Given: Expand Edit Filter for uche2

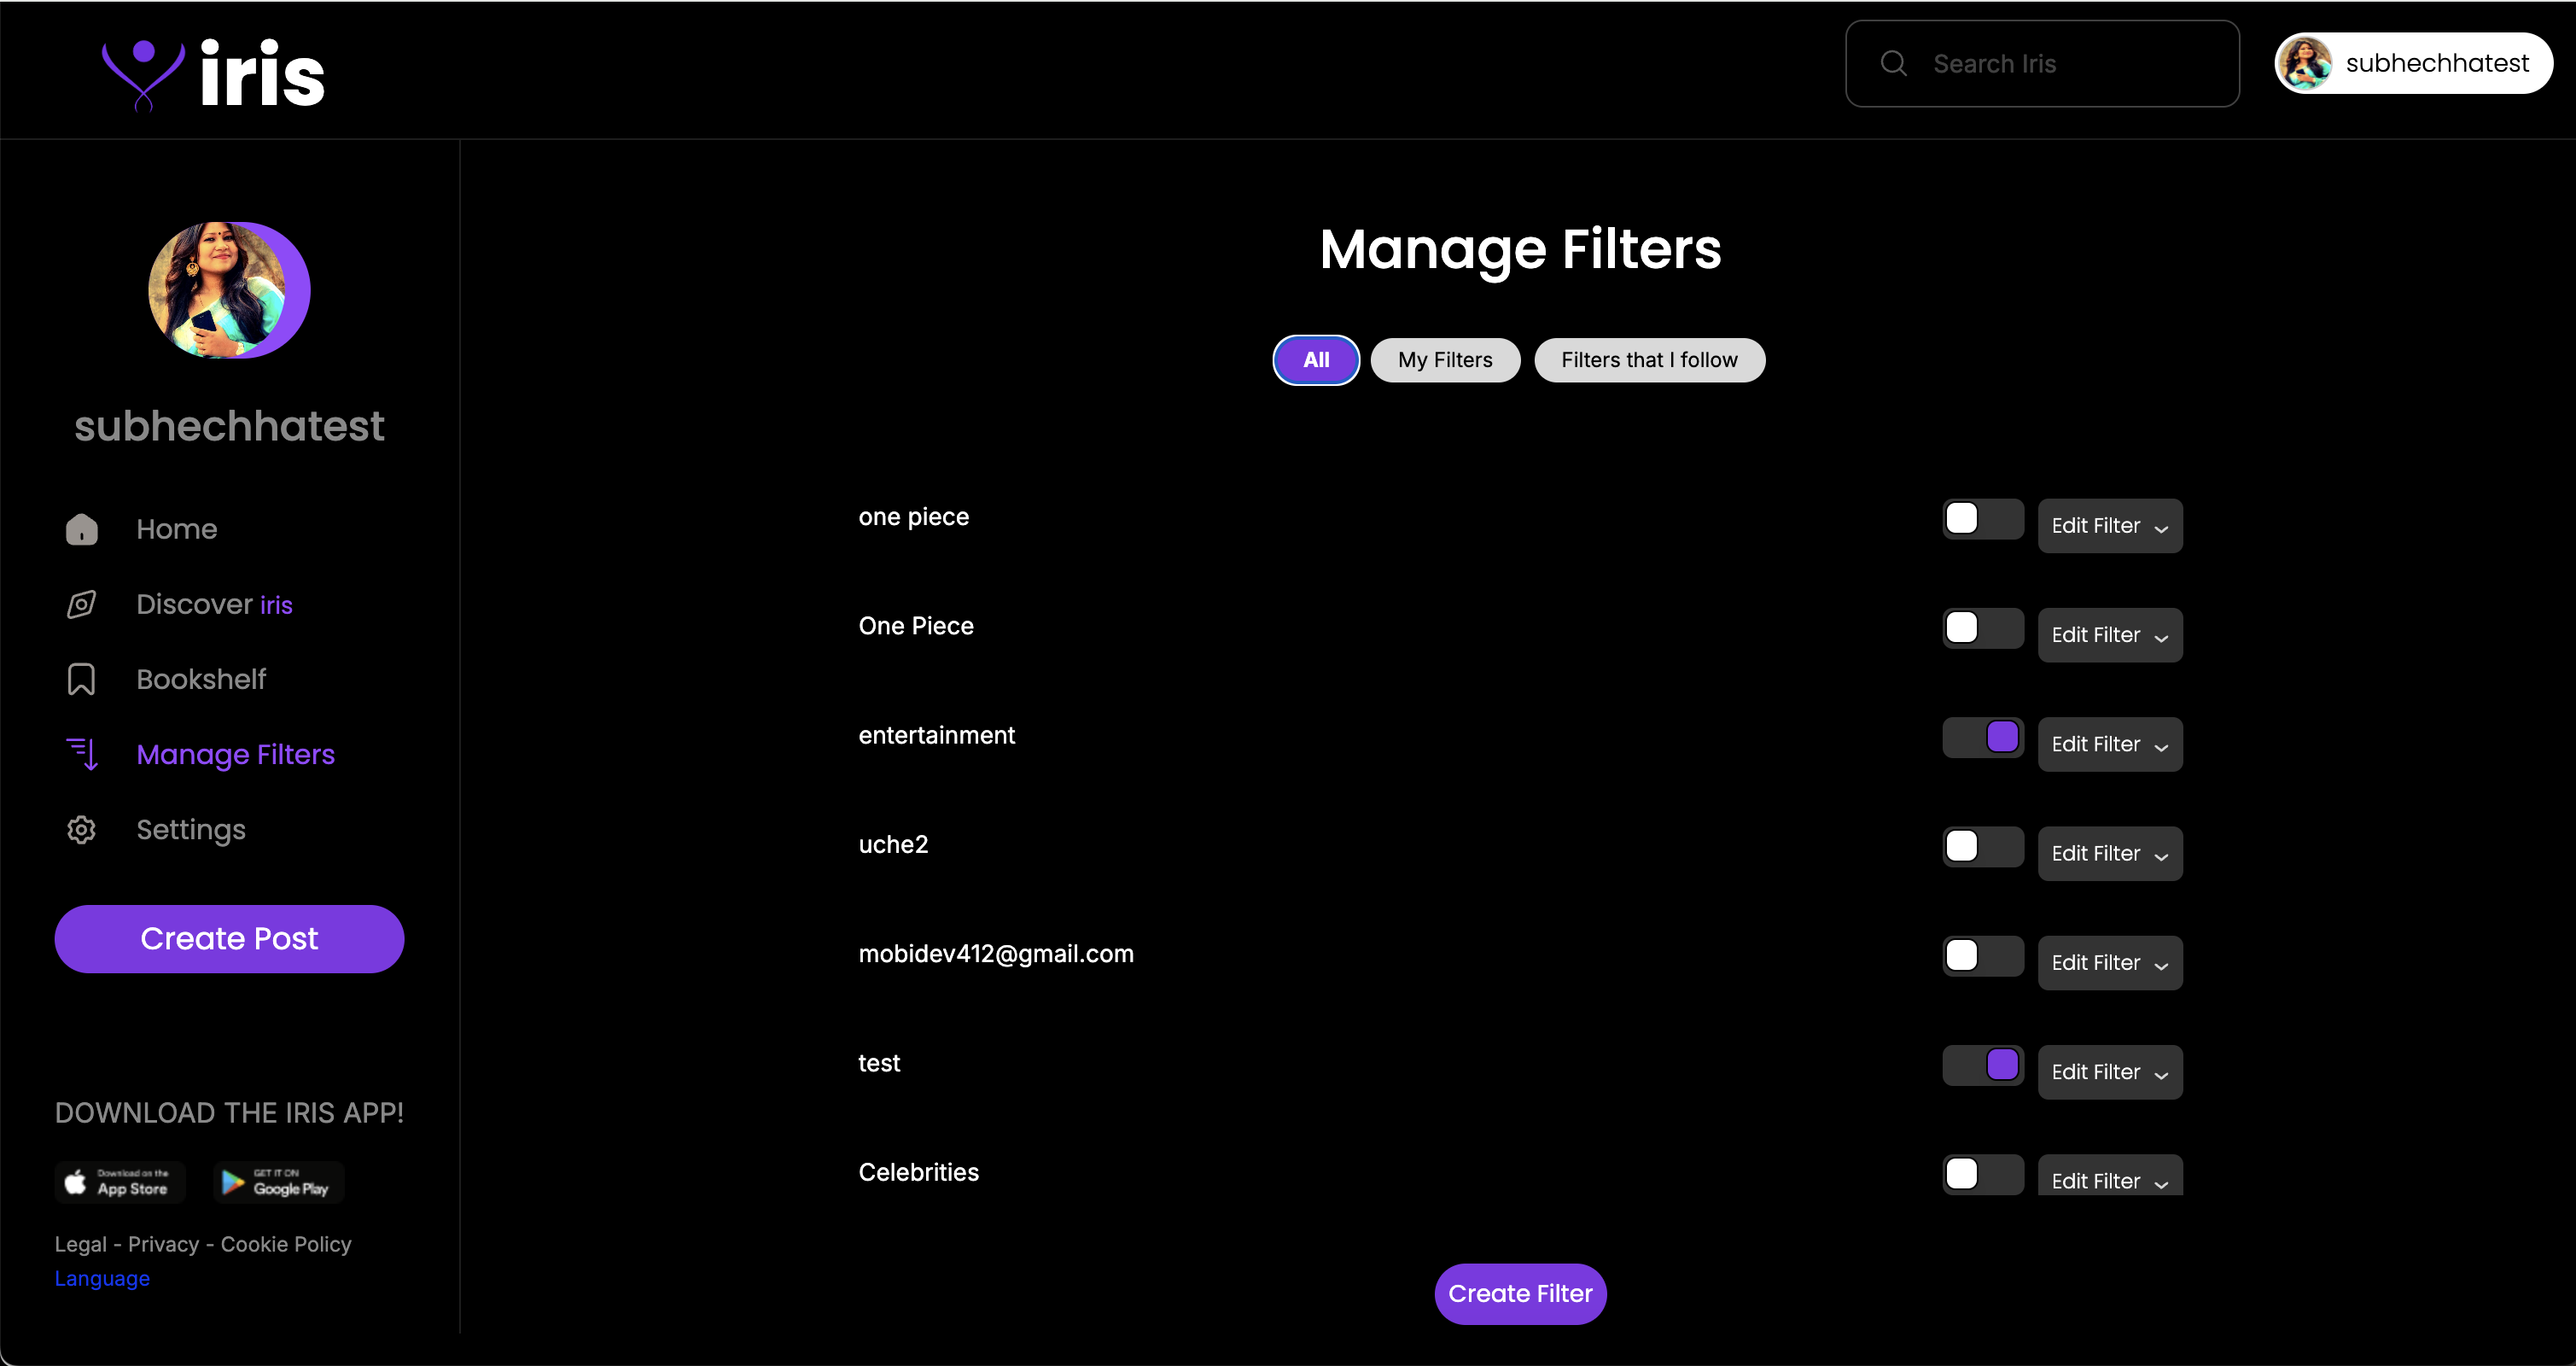Looking at the screenshot, I should [2109, 854].
